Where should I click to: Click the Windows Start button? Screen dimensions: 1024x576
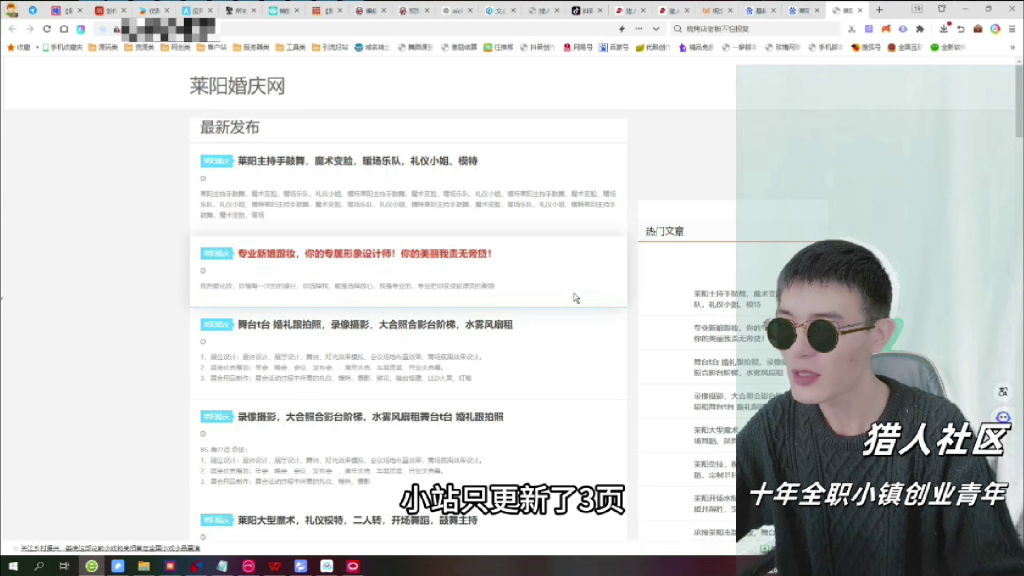click(14, 566)
